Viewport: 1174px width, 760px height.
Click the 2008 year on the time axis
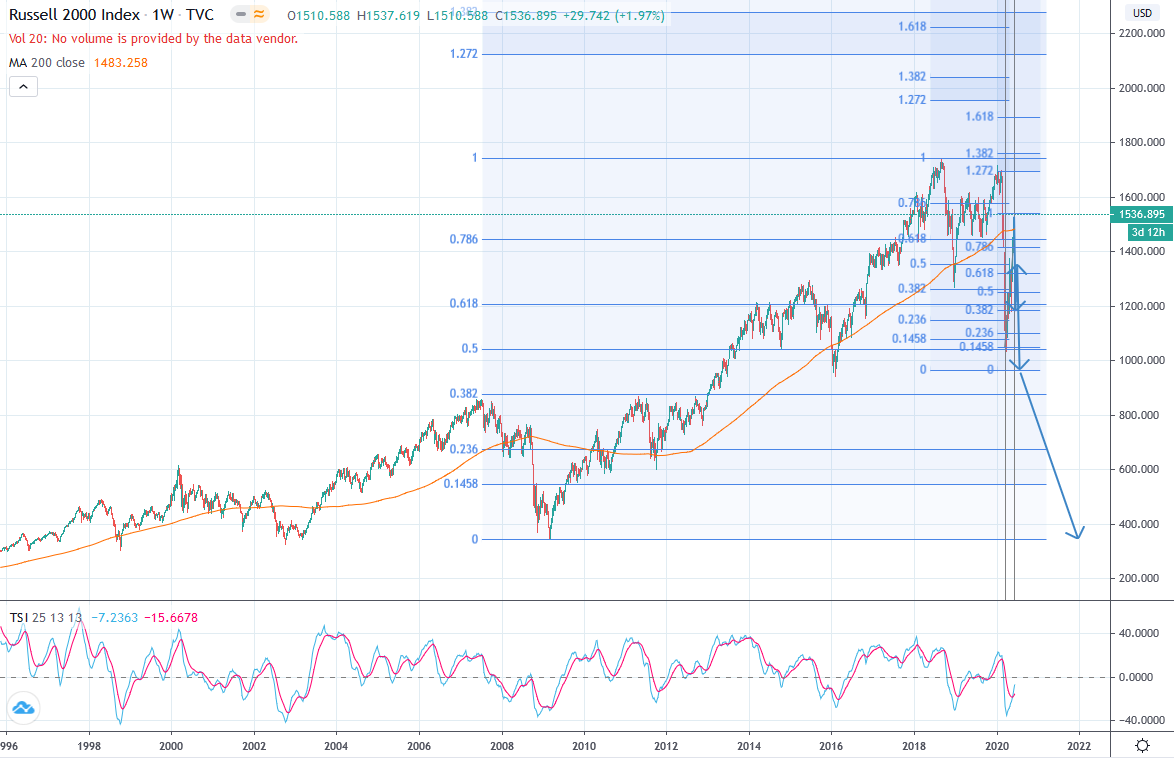coord(502,746)
